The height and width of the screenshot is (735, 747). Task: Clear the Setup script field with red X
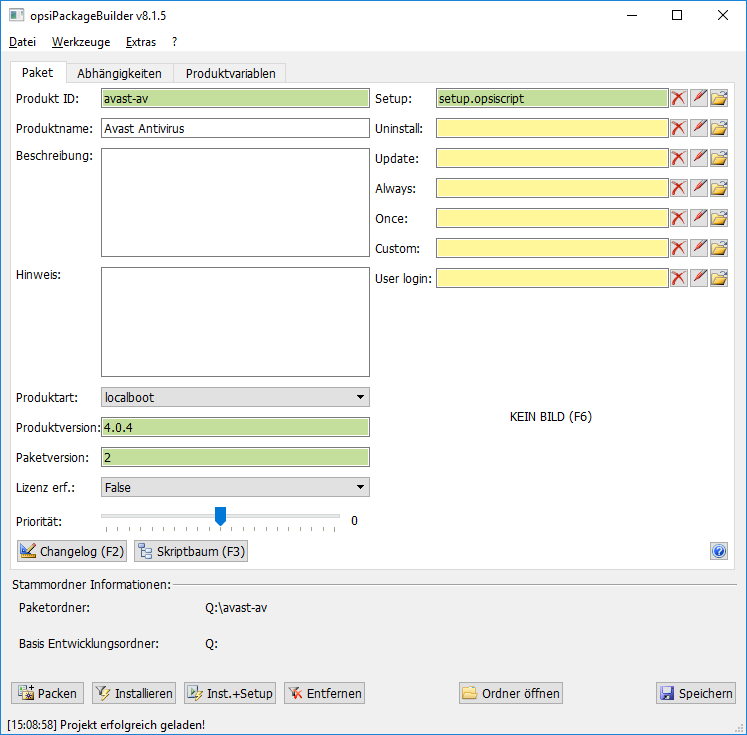(x=679, y=98)
